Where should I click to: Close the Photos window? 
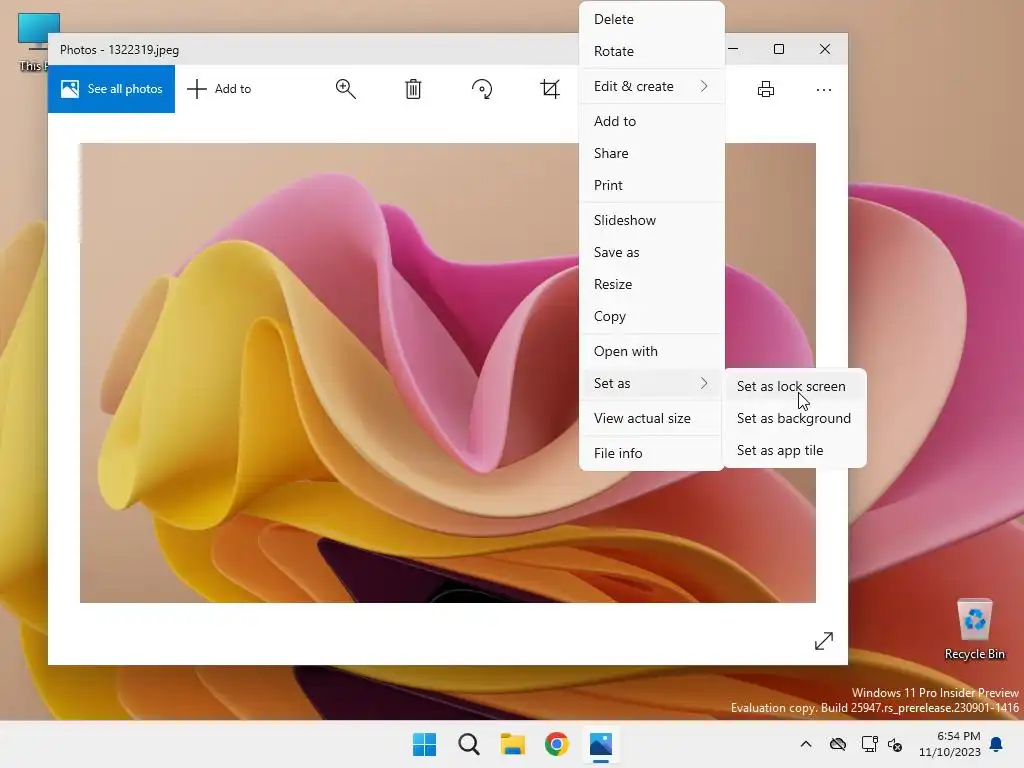825,49
